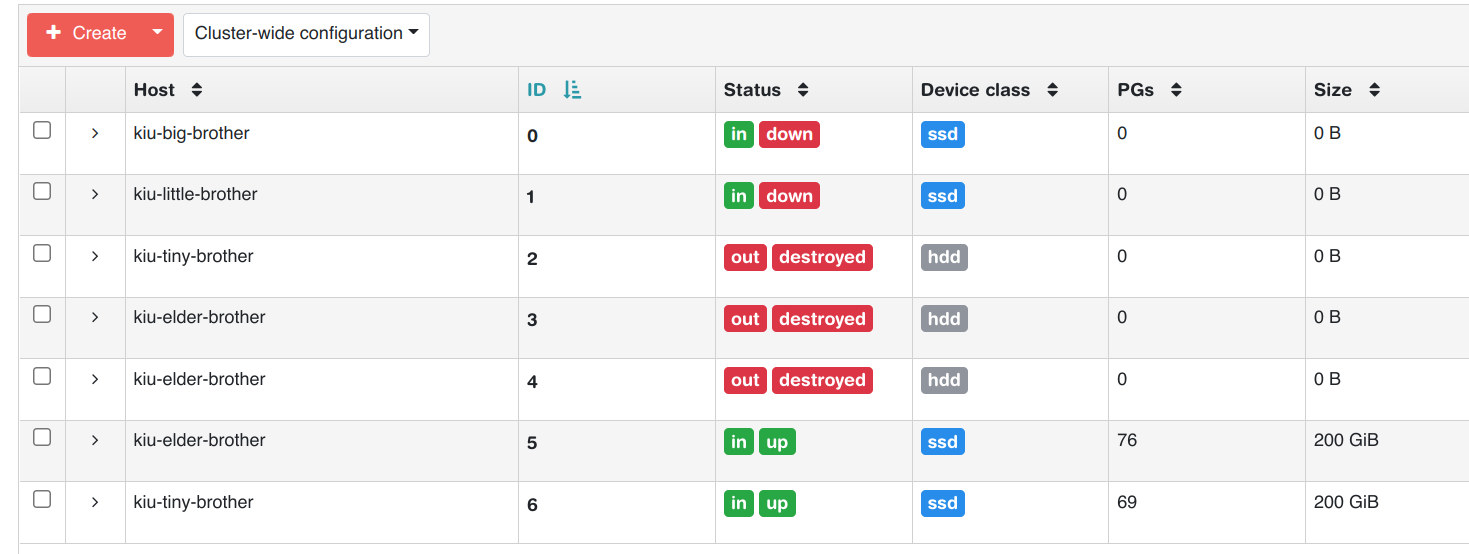
Task: Click the Create button
Action: click(88, 33)
